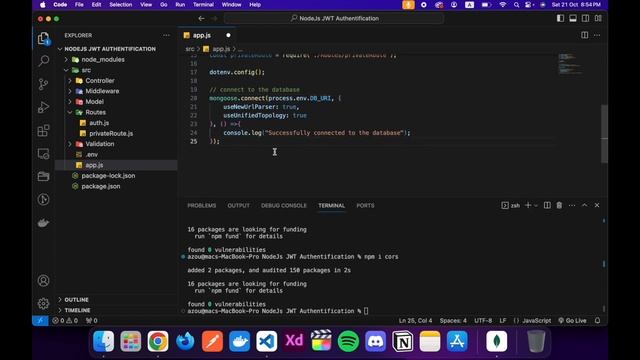Click the notifications bell in status bar
The image size is (640, 360).
tap(598, 320)
